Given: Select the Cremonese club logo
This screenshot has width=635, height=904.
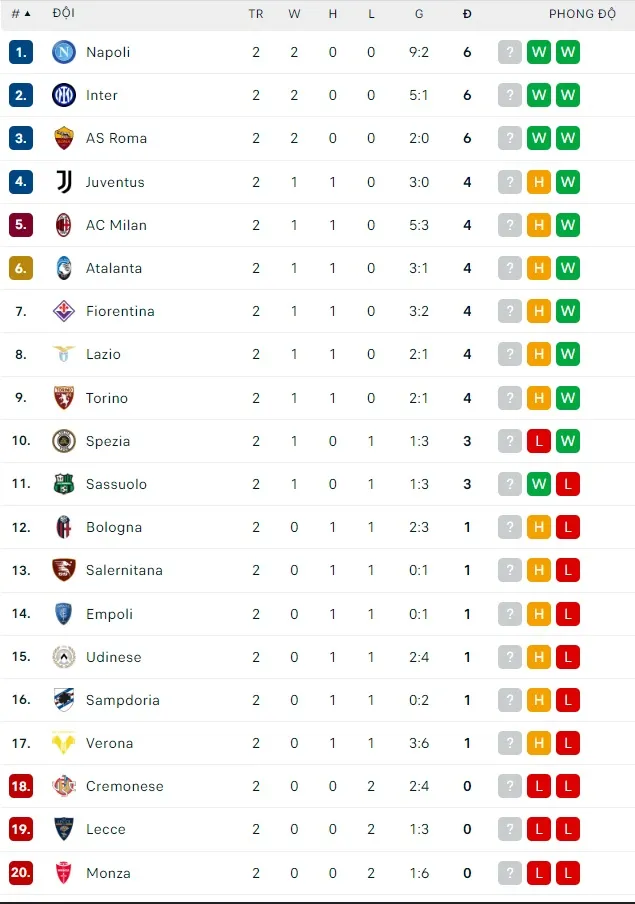Looking at the screenshot, I should tap(63, 786).
